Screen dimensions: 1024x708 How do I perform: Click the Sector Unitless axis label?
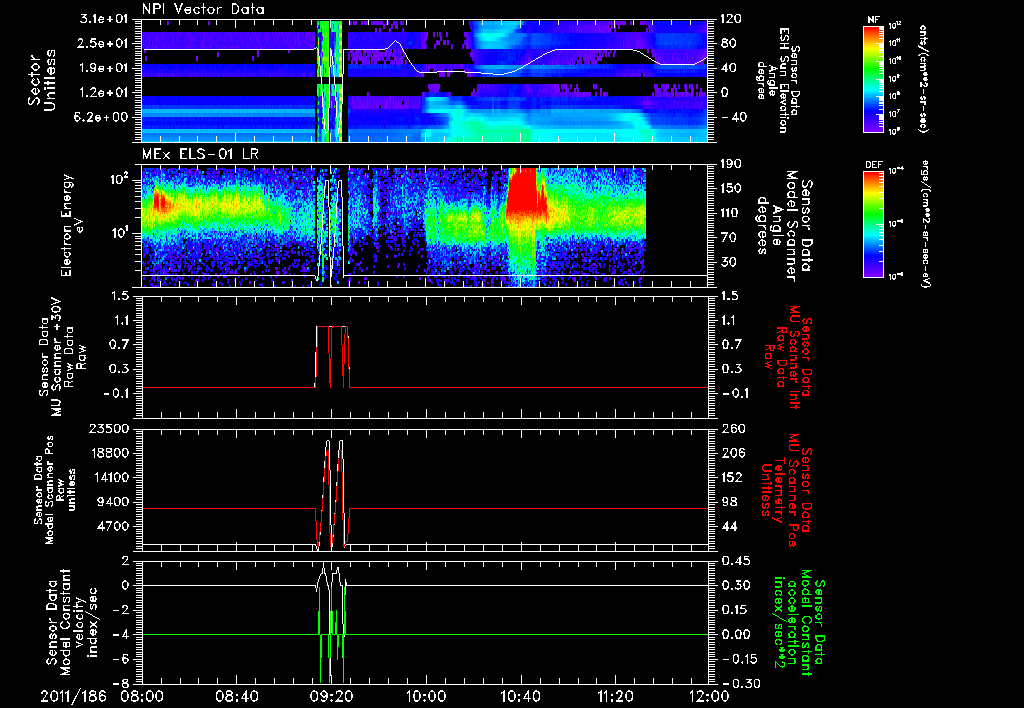pyautogui.click(x=42, y=80)
